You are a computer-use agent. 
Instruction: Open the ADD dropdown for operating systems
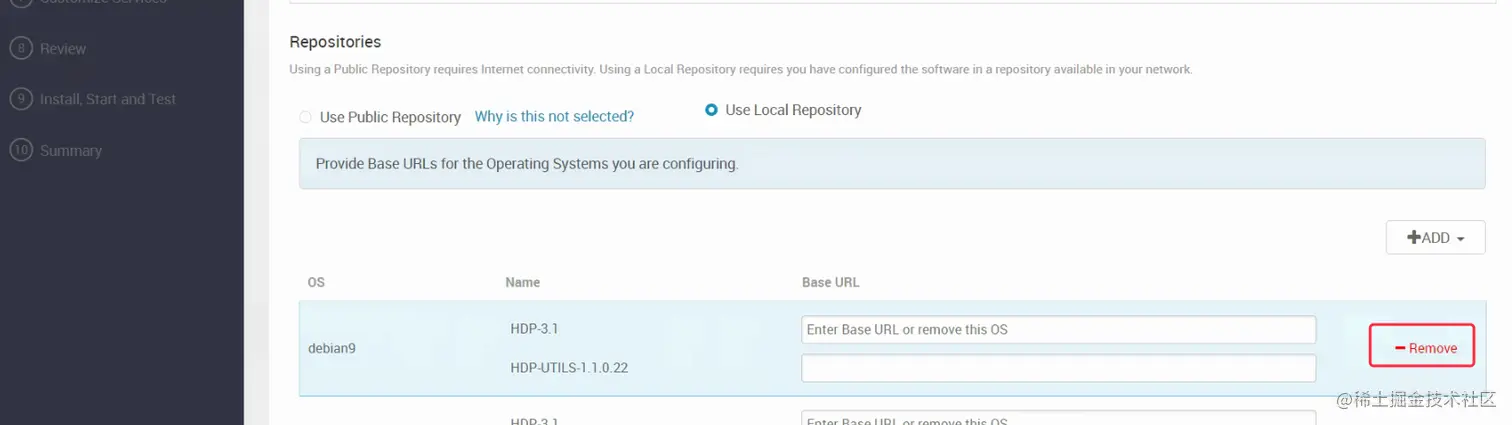click(1435, 238)
